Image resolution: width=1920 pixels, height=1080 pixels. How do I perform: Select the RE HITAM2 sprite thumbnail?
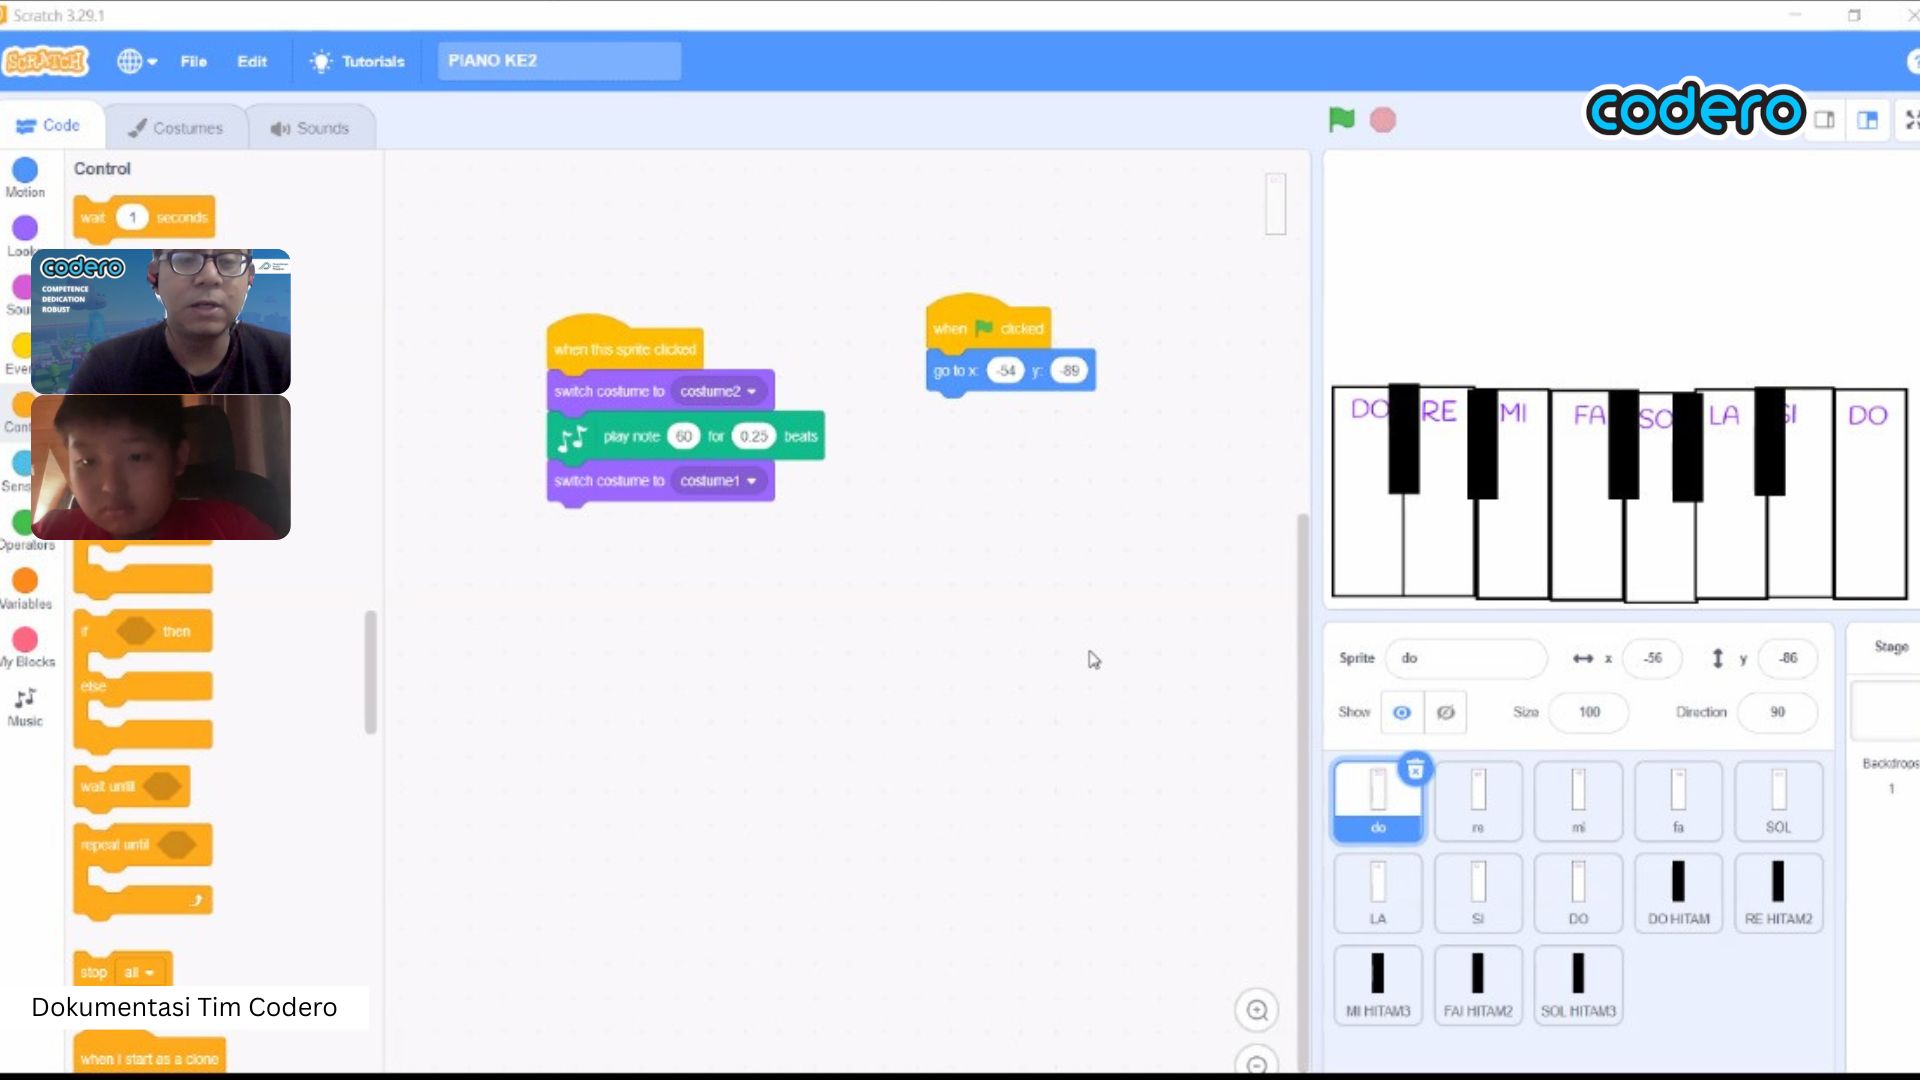(x=1778, y=892)
